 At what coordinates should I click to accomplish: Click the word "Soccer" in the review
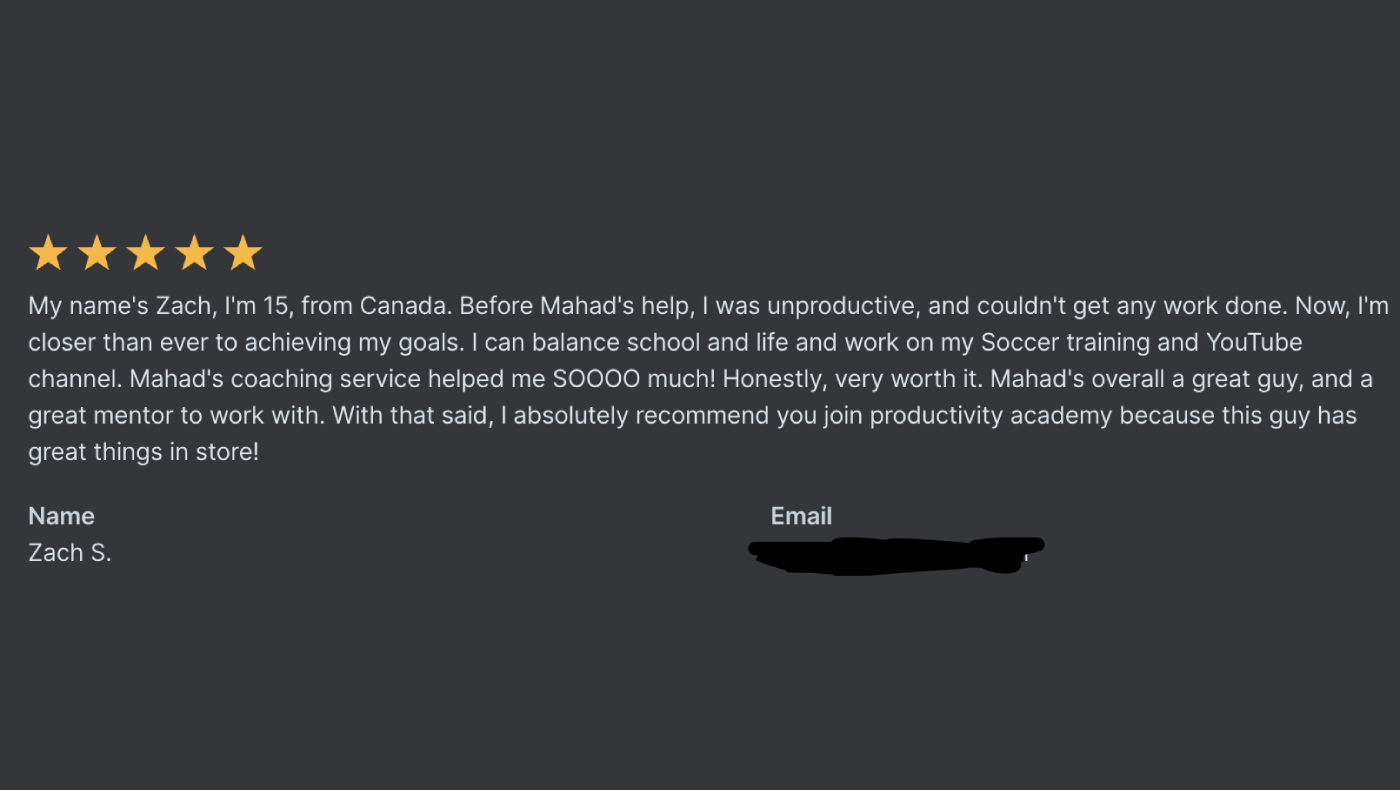pyautogui.click(x=1019, y=343)
